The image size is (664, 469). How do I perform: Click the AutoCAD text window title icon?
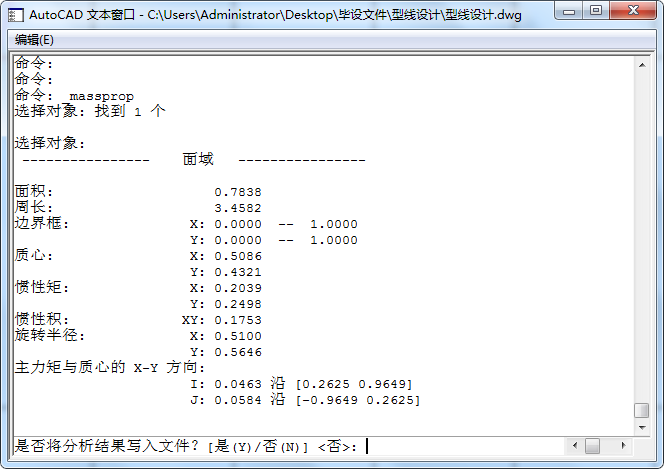[17, 15]
